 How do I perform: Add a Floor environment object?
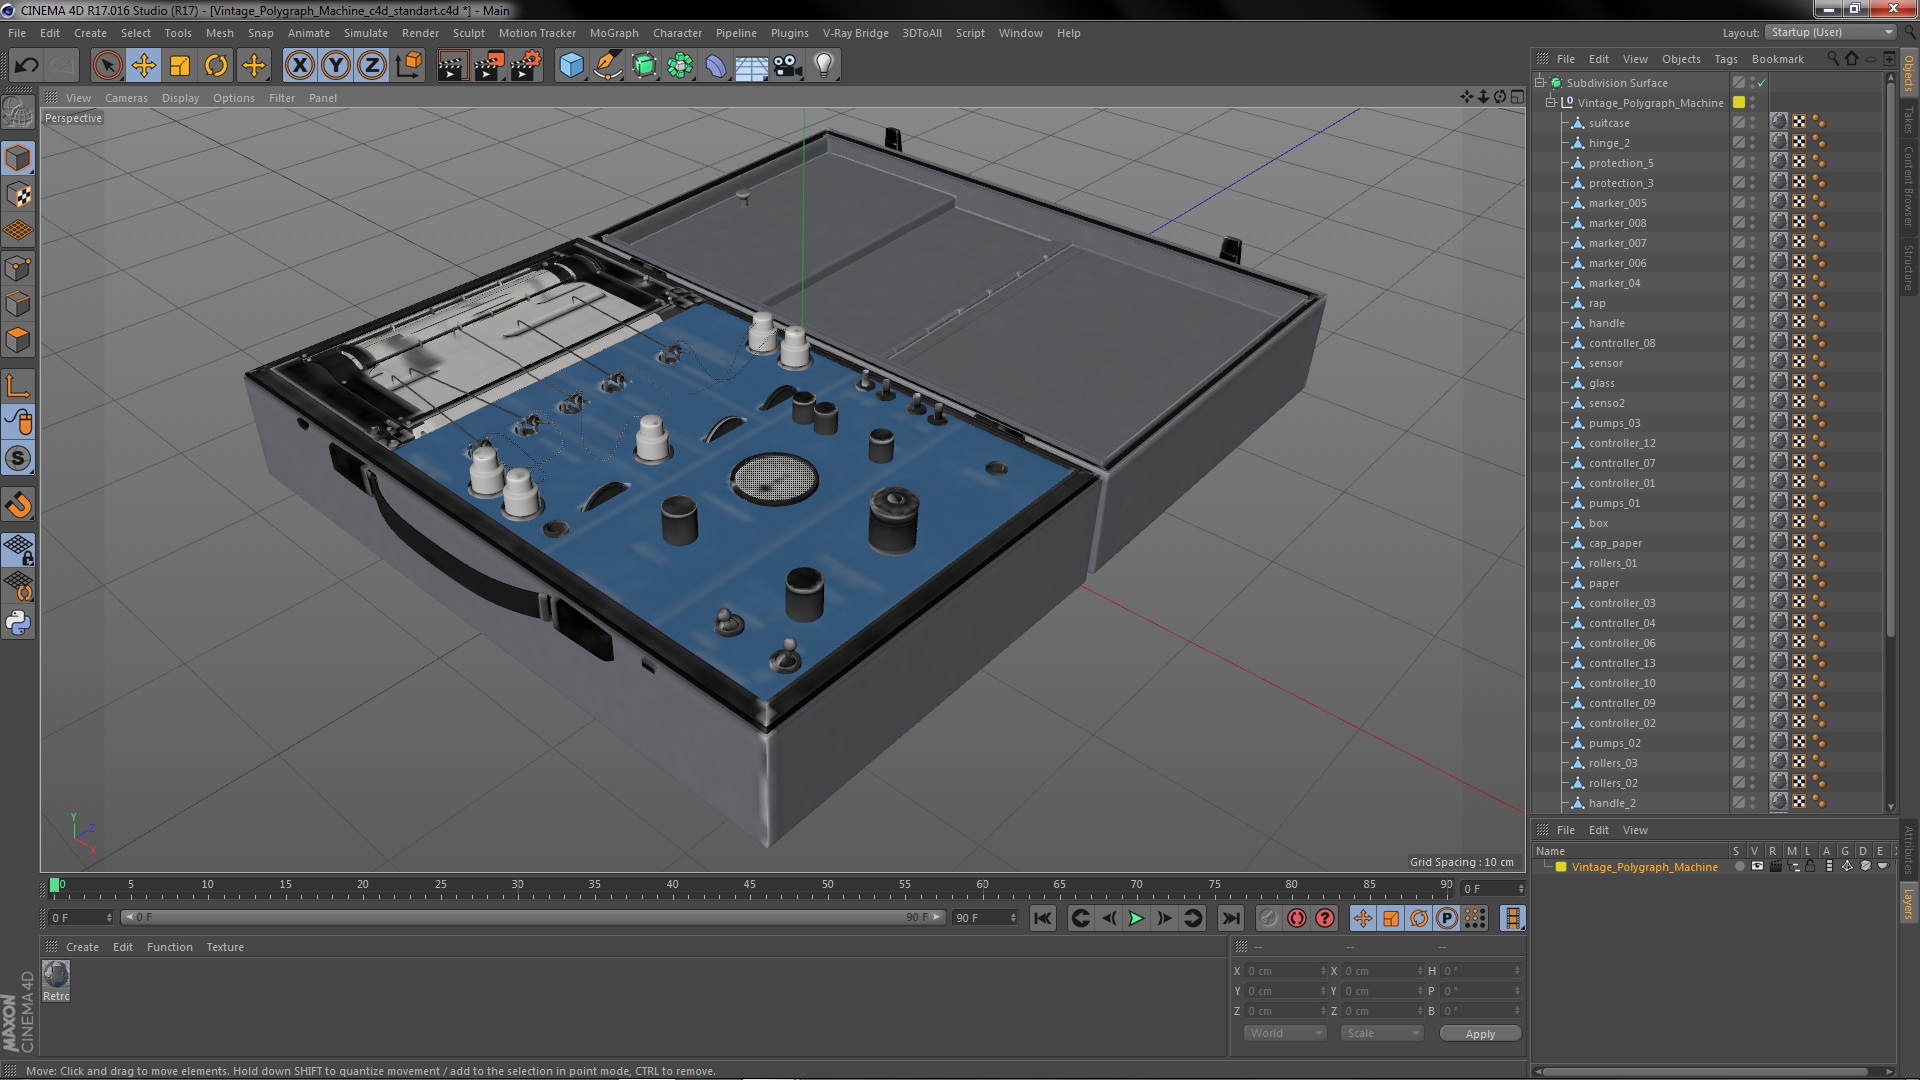tap(752, 66)
